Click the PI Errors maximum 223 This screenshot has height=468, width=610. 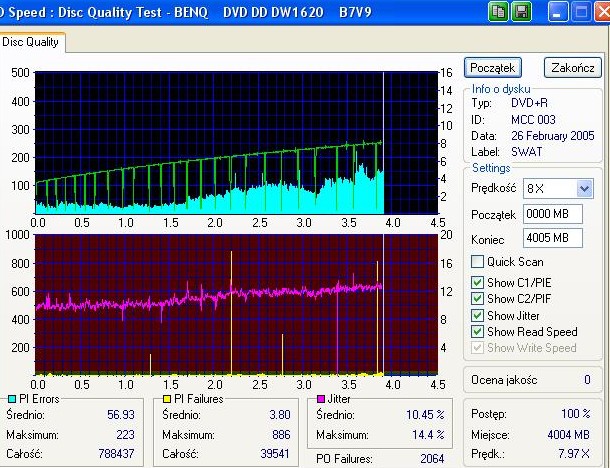pyautogui.click(x=125, y=435)
